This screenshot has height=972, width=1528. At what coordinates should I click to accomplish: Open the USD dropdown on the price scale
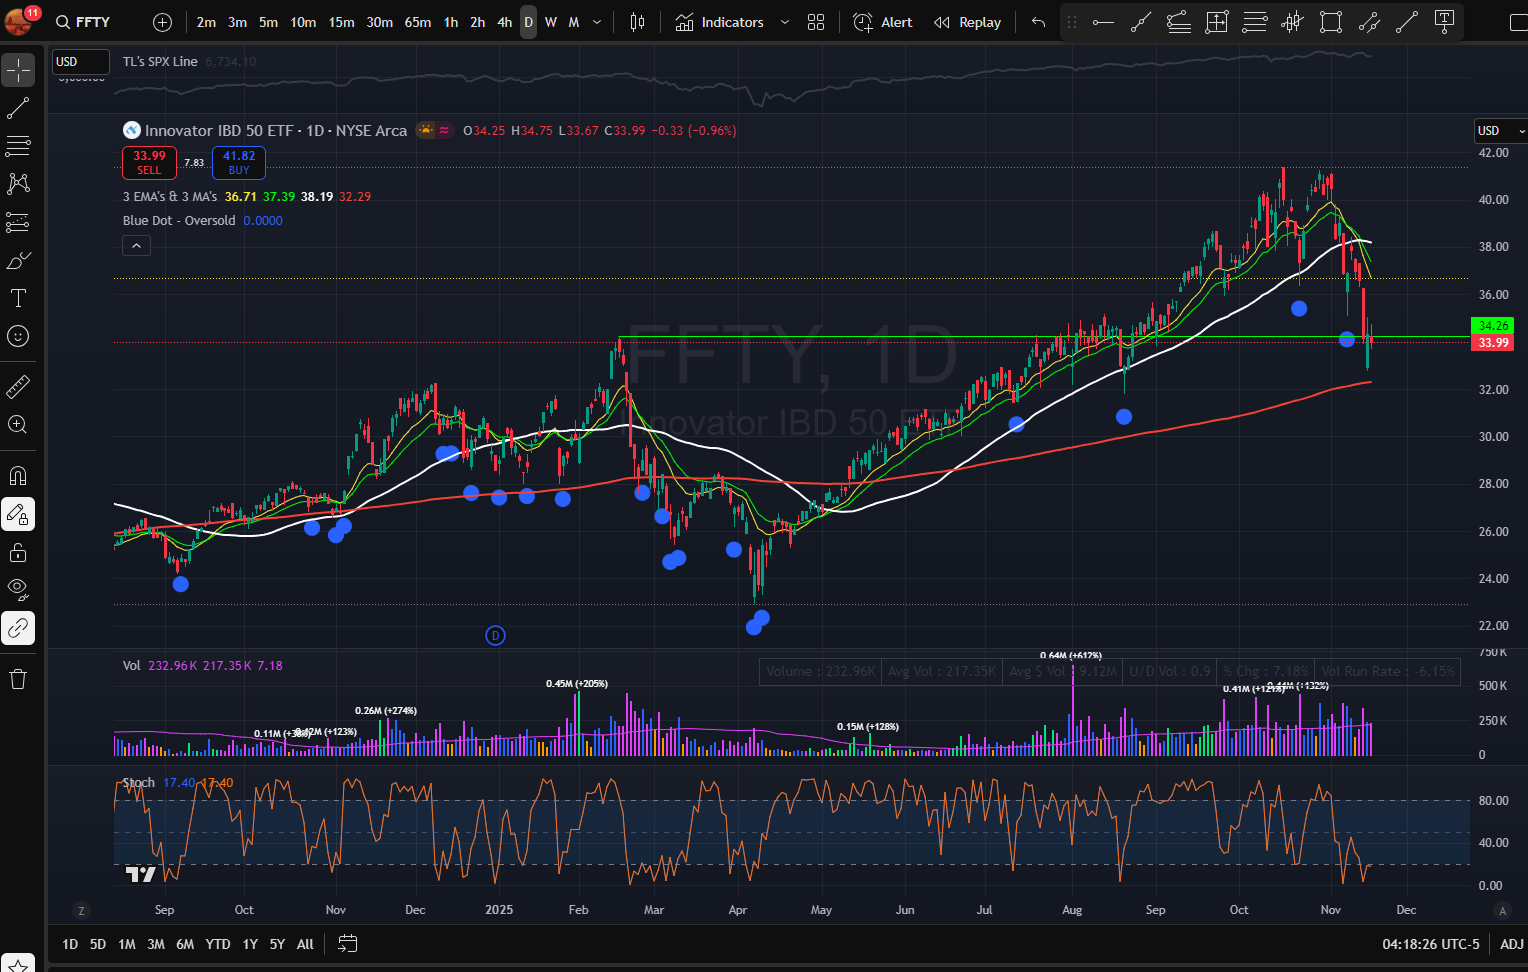click(x=1500, y=130)
